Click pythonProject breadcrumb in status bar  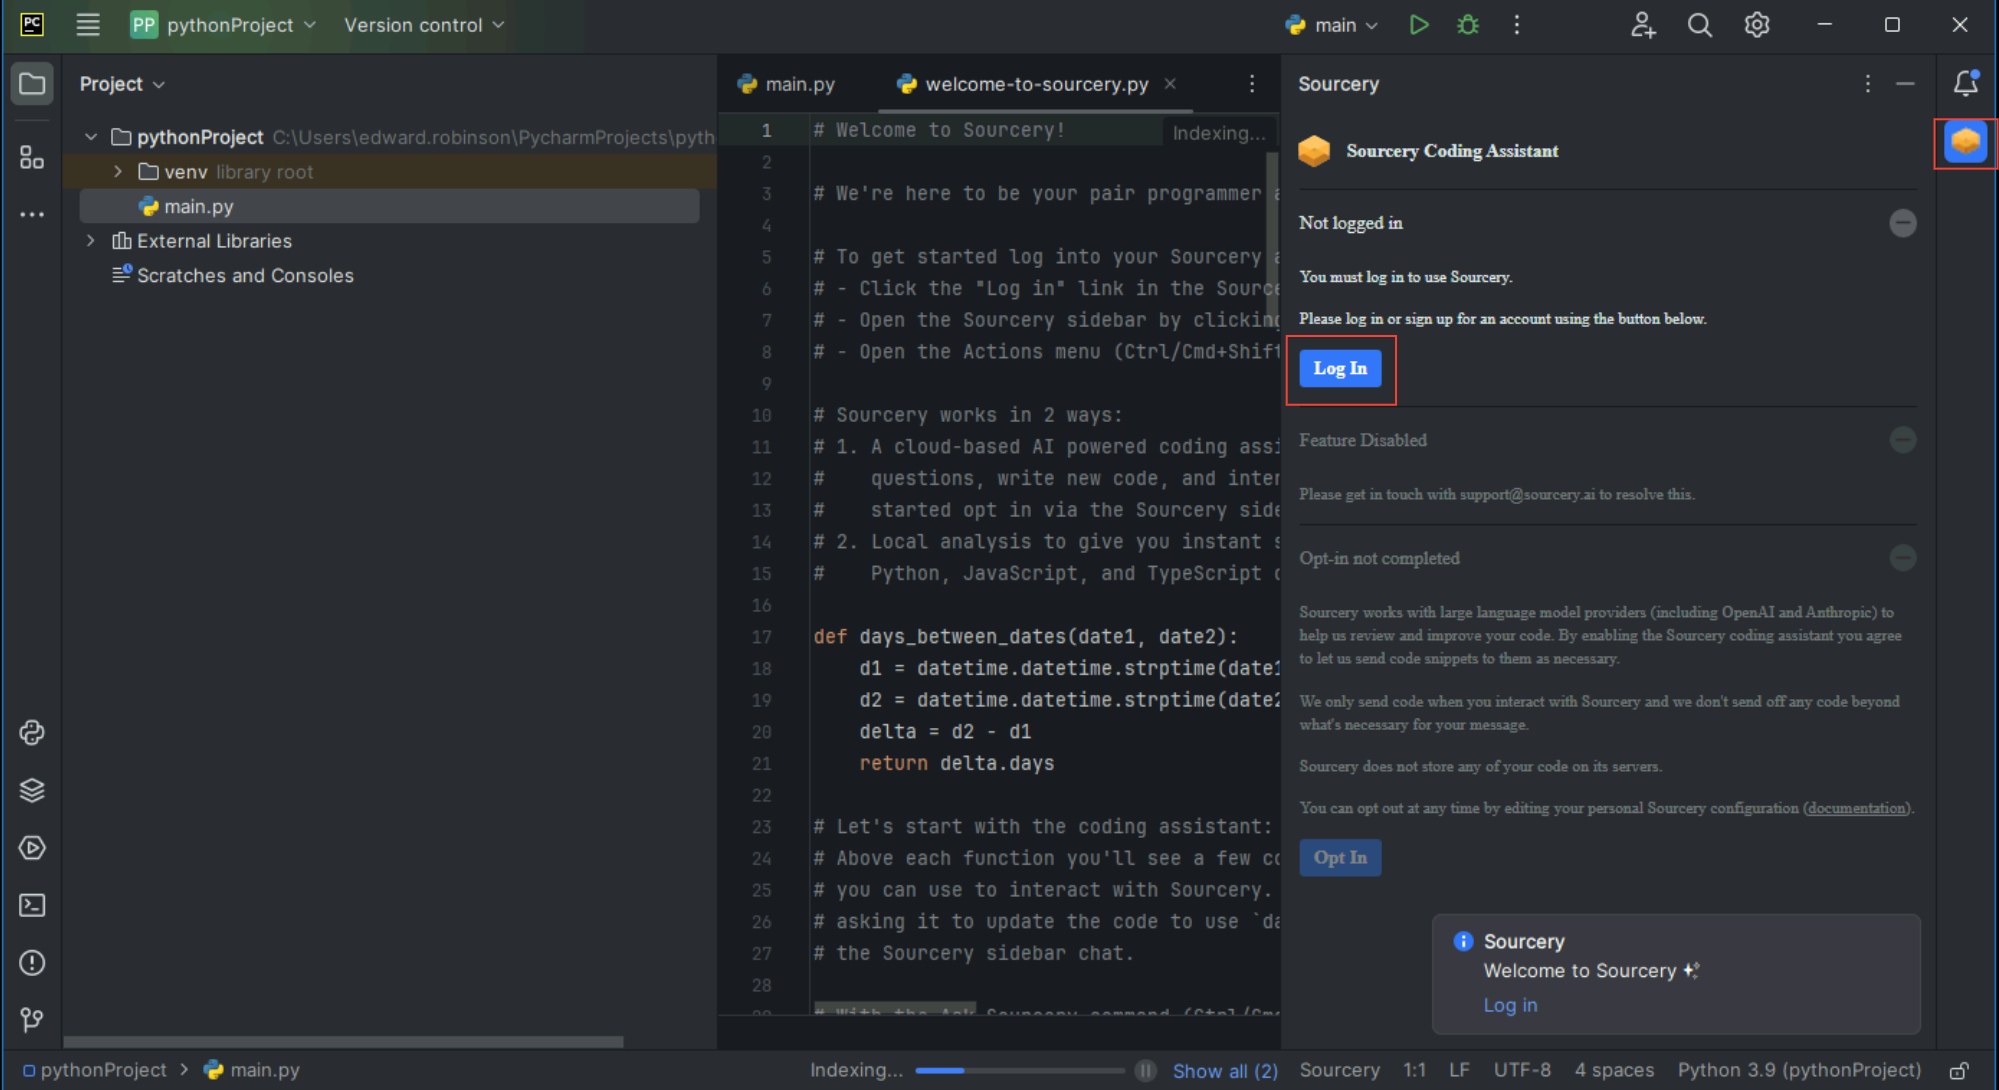[95, 1070]
